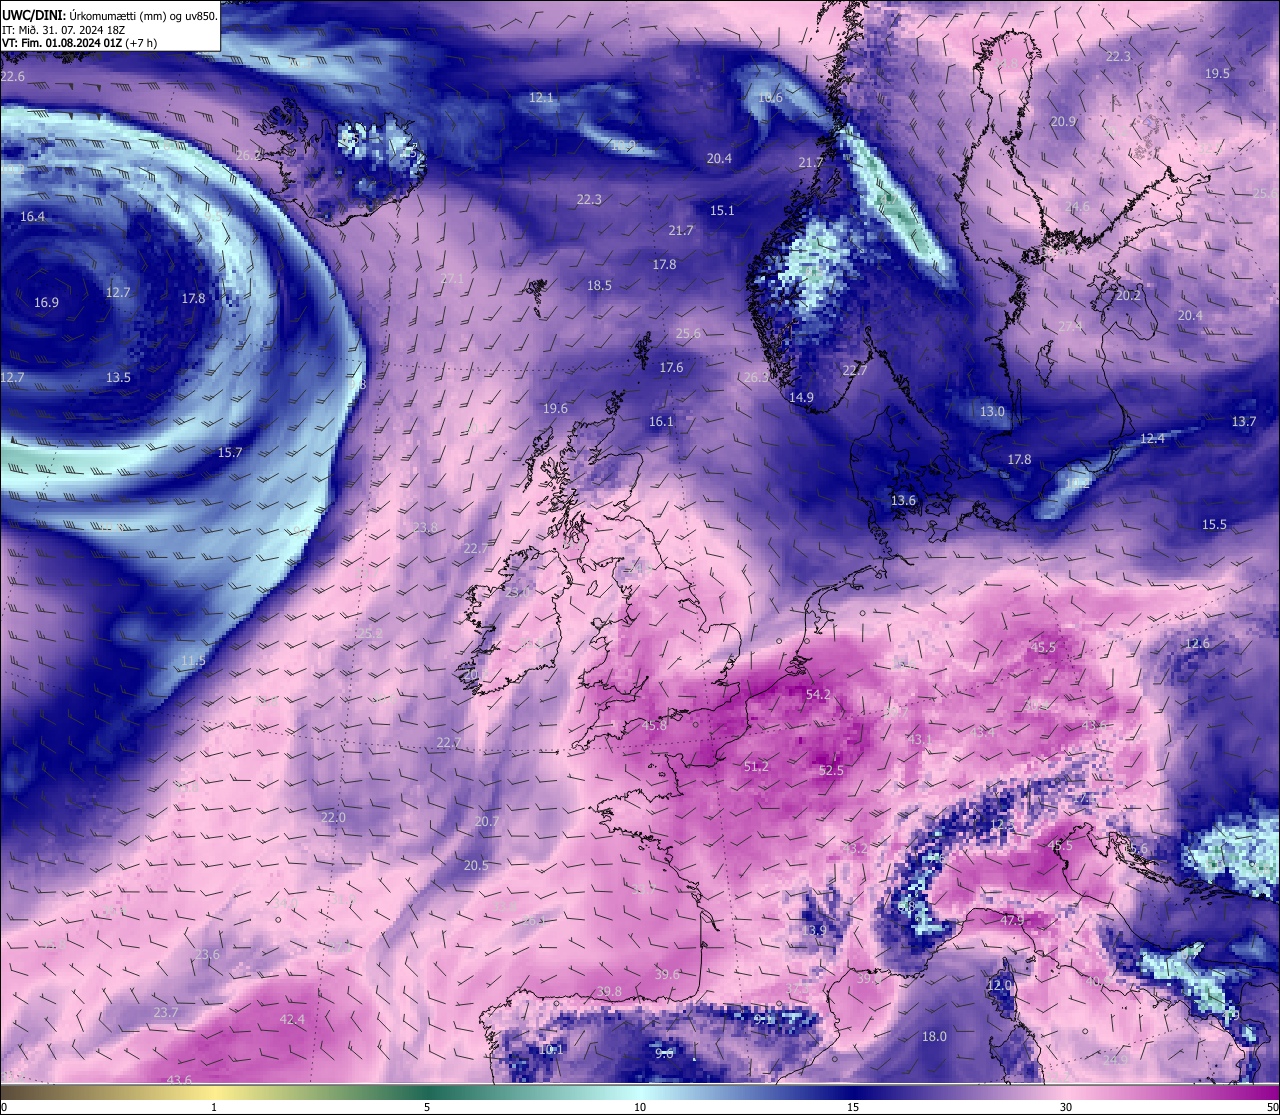Click the 13.7 value label
Image resolution: width=1280 pixels, height=1115 pixels.
click(1243, 421)
